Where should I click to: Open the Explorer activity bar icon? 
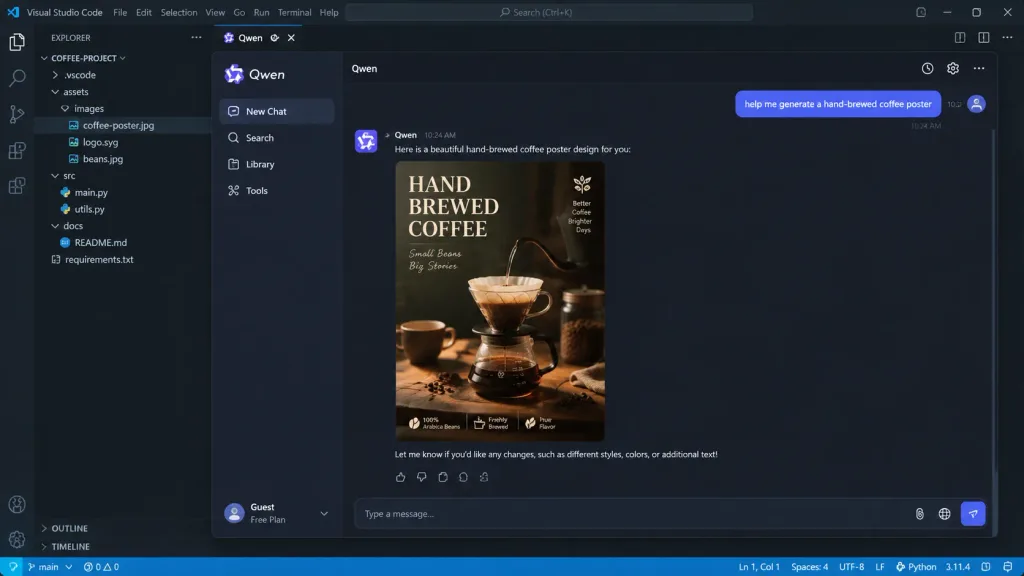(x=17, y=42)
